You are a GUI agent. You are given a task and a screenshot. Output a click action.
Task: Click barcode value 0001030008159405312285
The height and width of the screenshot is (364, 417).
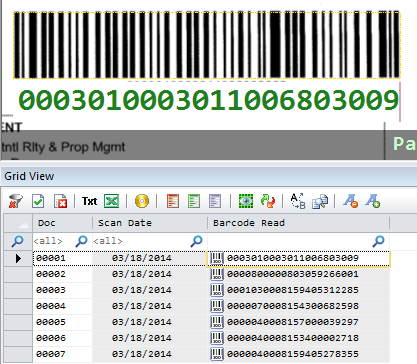pos(293,290)
